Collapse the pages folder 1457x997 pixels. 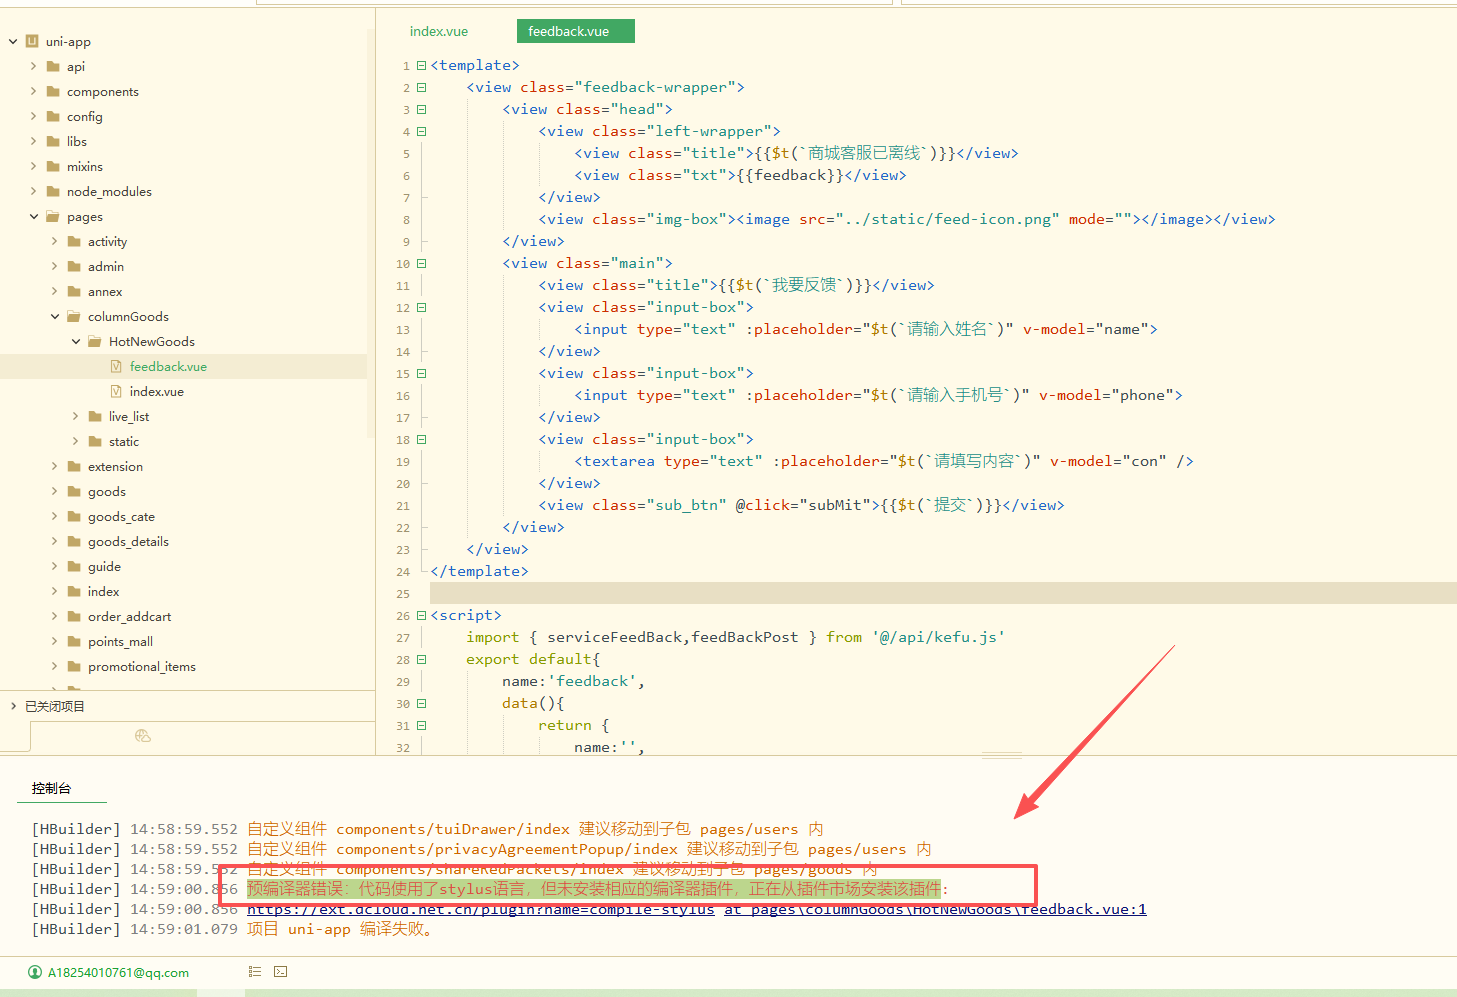[34, 216]
